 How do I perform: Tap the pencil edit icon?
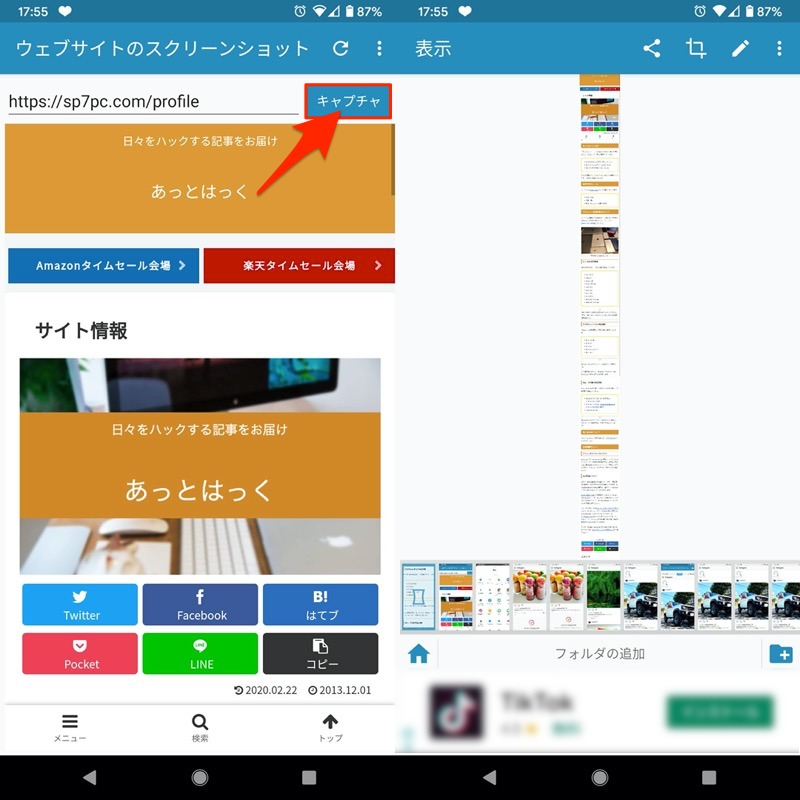pos(740,49)
